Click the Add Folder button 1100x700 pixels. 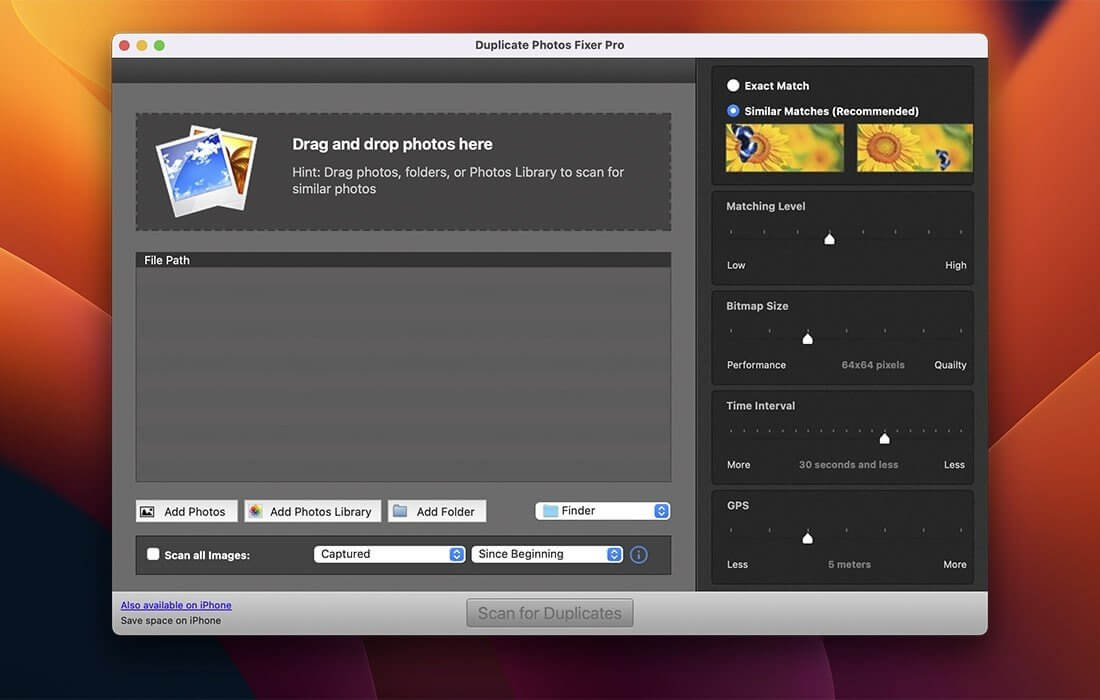click(x=437, y=510)
